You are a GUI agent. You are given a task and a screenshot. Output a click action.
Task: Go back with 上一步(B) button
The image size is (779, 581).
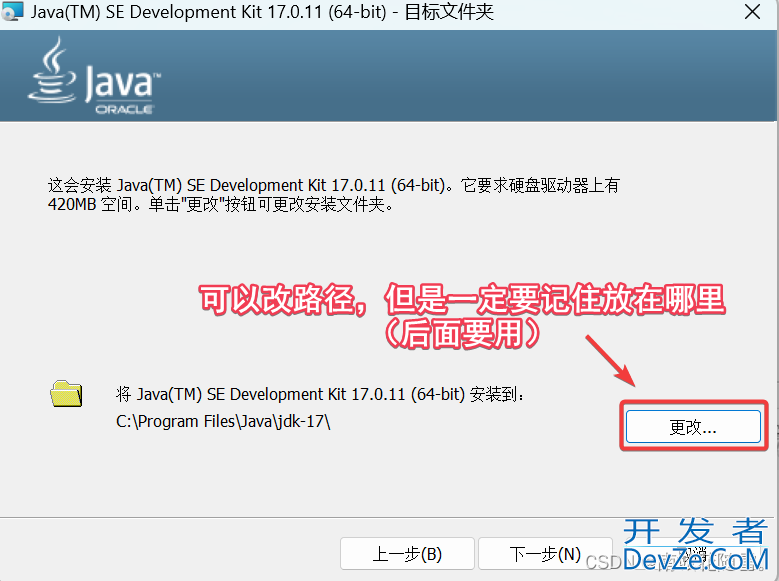407,554
